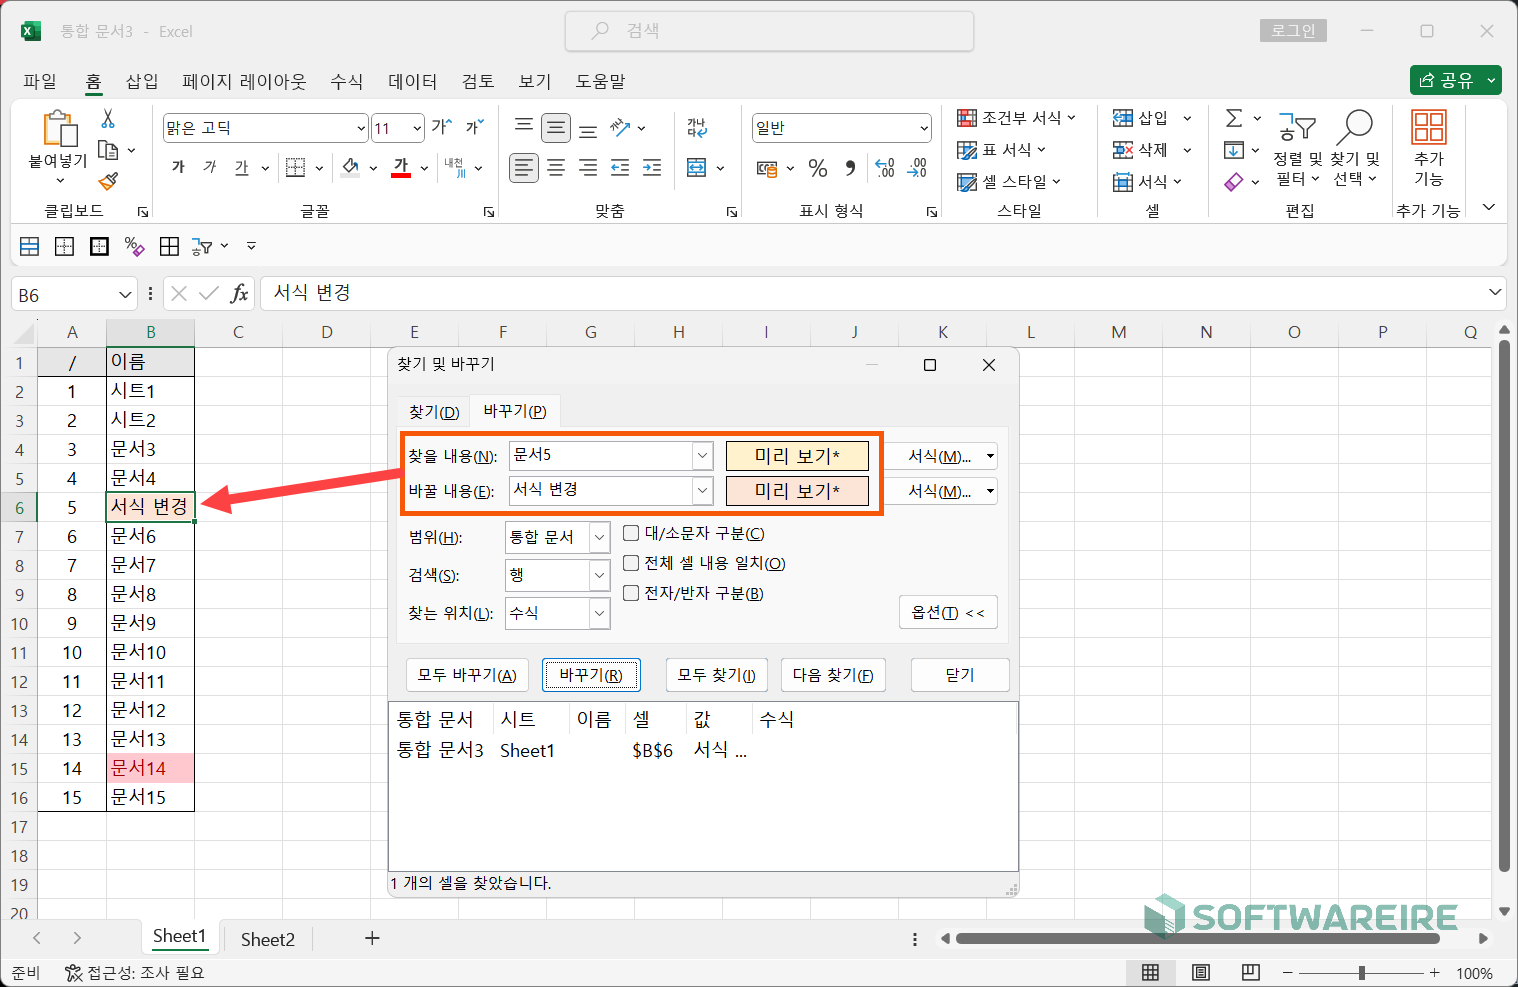Click the increase indent icon
Viewport: 1518px width, 987px height.
[652, 168]
